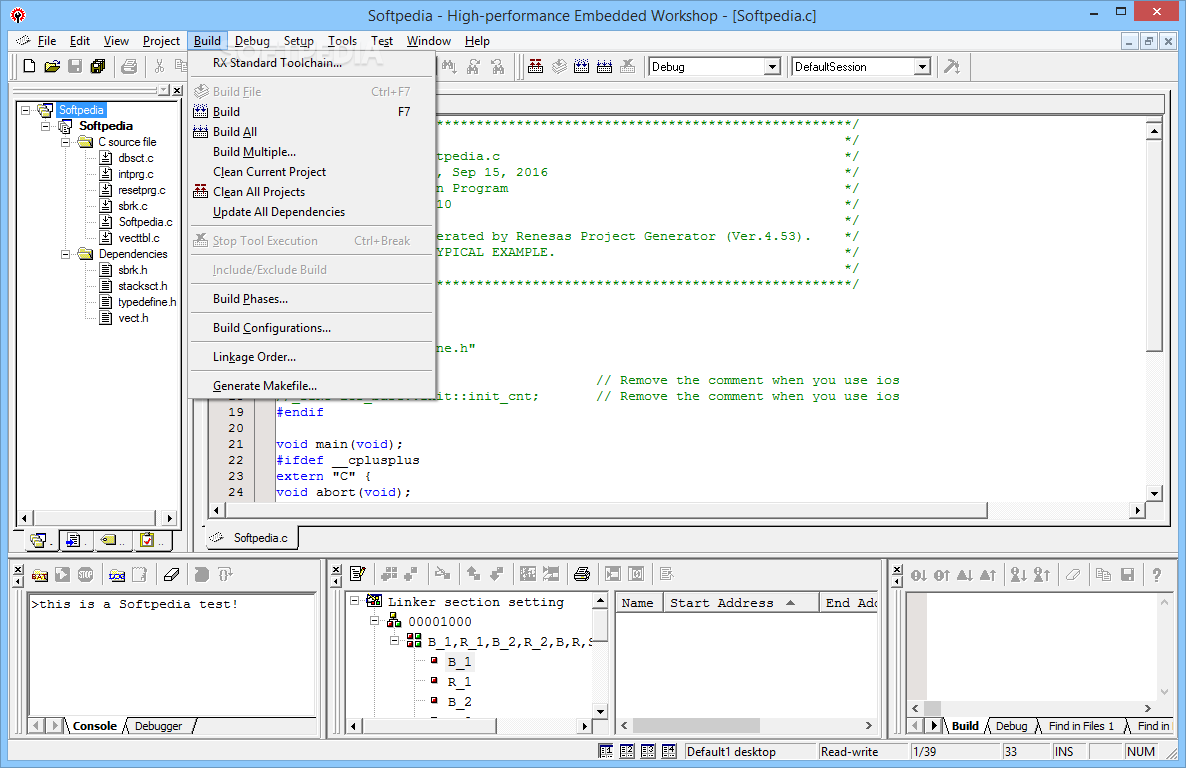Viewport: 1186px width, 768px height.
Task: Close the workspace pane with its X button
Action: pyautogui.click(x=177, y=91)
